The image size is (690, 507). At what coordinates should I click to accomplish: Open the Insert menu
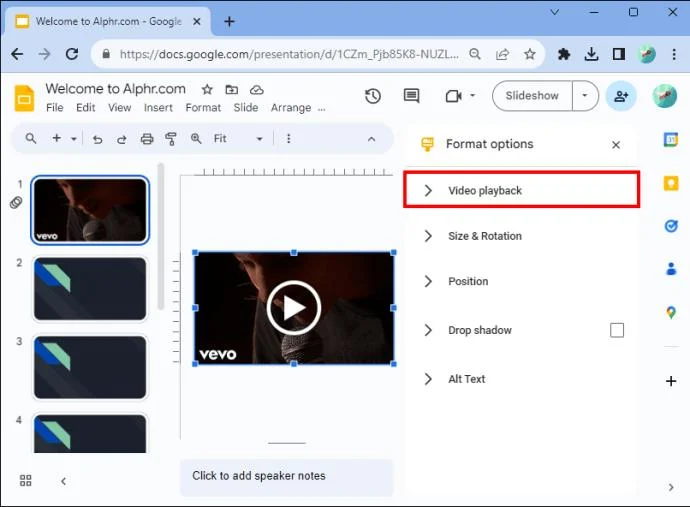coord(158,108)
